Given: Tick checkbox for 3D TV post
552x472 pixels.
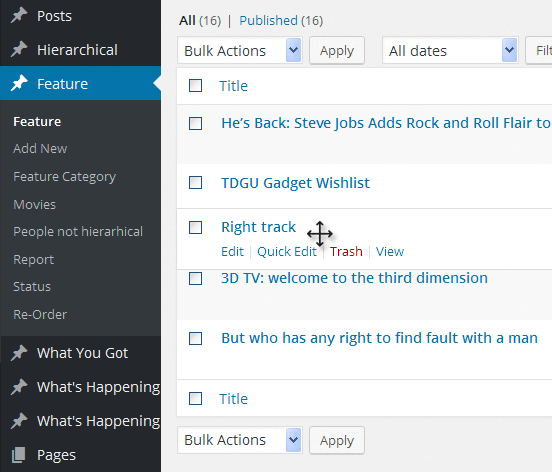Looking at the screenshot, I should click(195, 278).
